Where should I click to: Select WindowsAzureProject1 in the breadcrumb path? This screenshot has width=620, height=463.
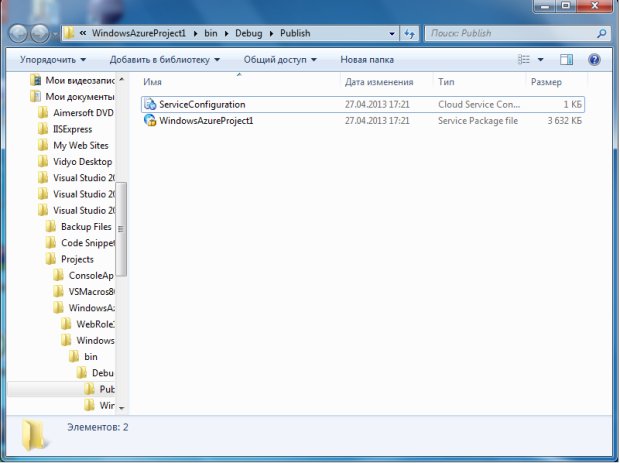click(x=139, y=33)
